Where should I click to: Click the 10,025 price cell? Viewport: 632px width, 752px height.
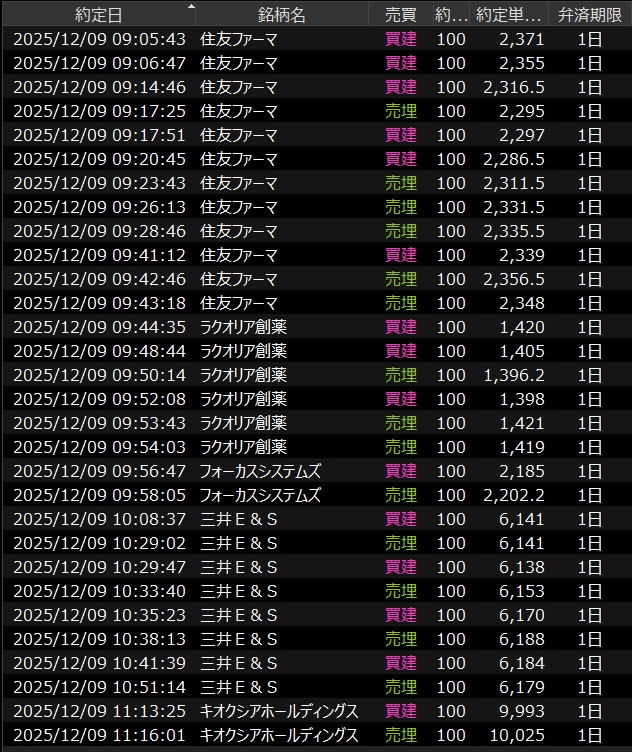click(520, 735)
